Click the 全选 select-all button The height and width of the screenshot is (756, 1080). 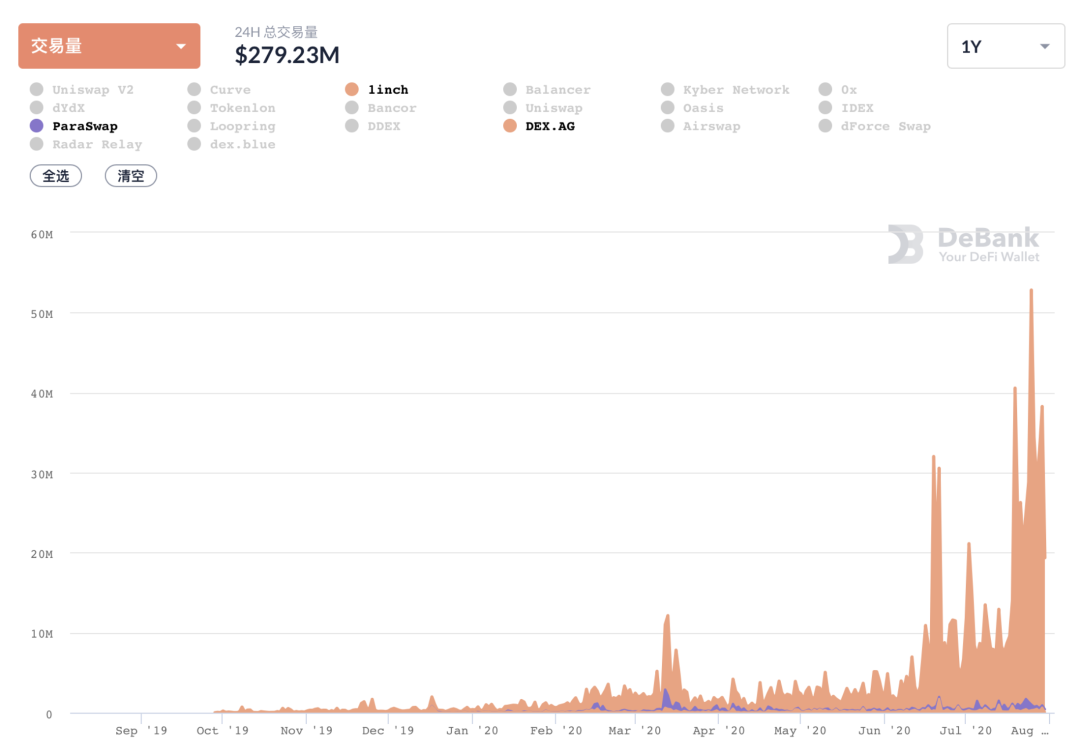tap(56, 176)
